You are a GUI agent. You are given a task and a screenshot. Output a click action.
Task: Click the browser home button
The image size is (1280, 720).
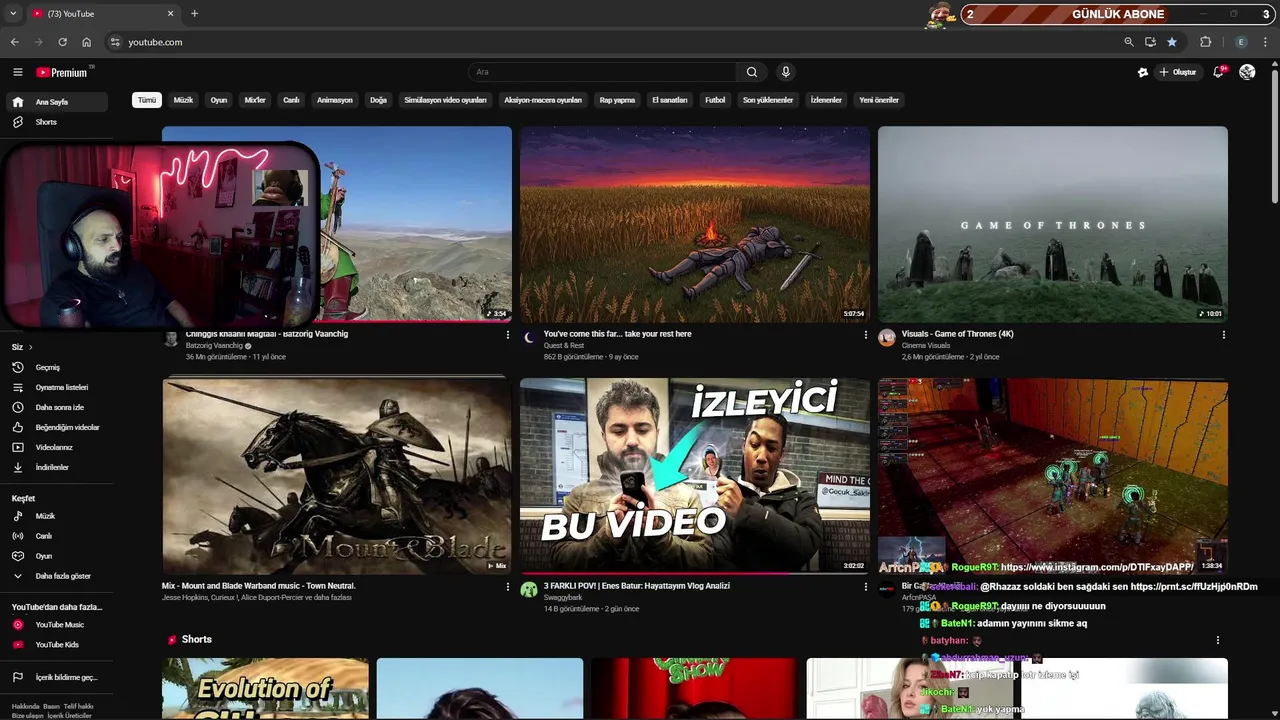(x=87, y=42)
